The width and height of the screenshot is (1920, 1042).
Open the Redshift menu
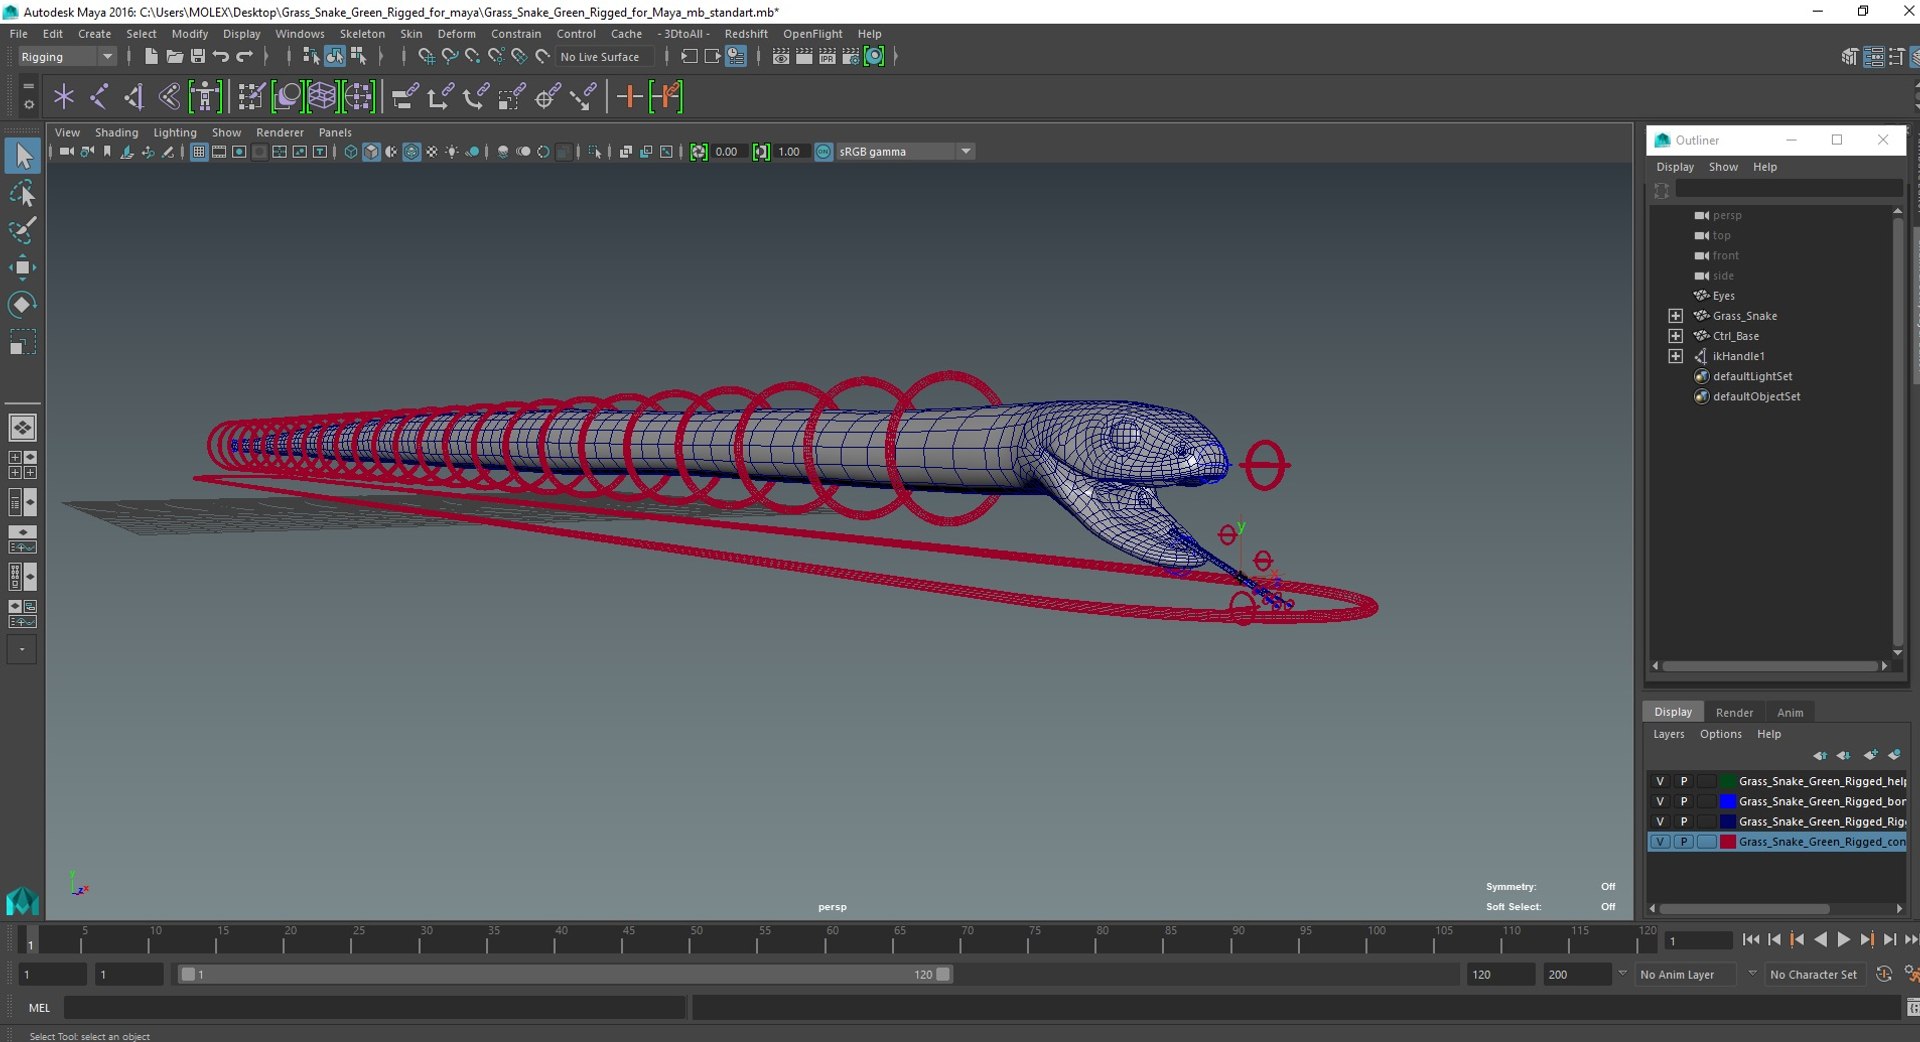point(746,34)
